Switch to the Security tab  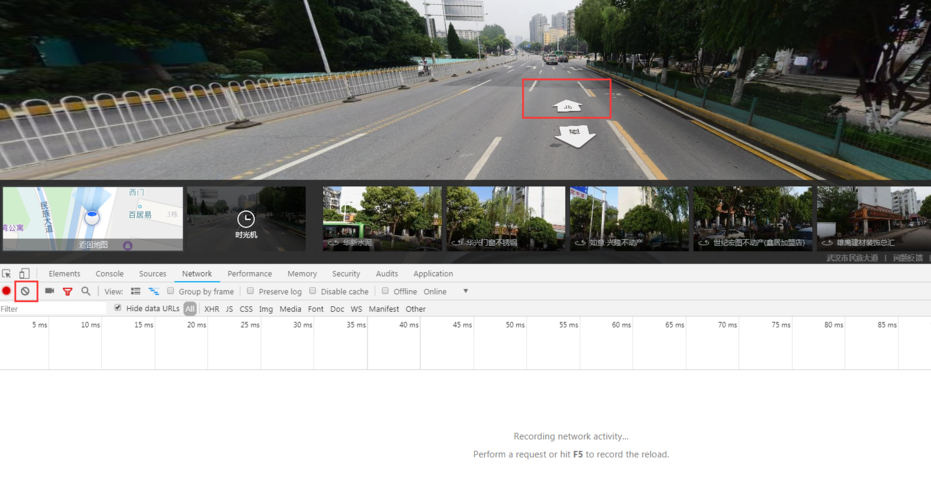click(346, 274)
